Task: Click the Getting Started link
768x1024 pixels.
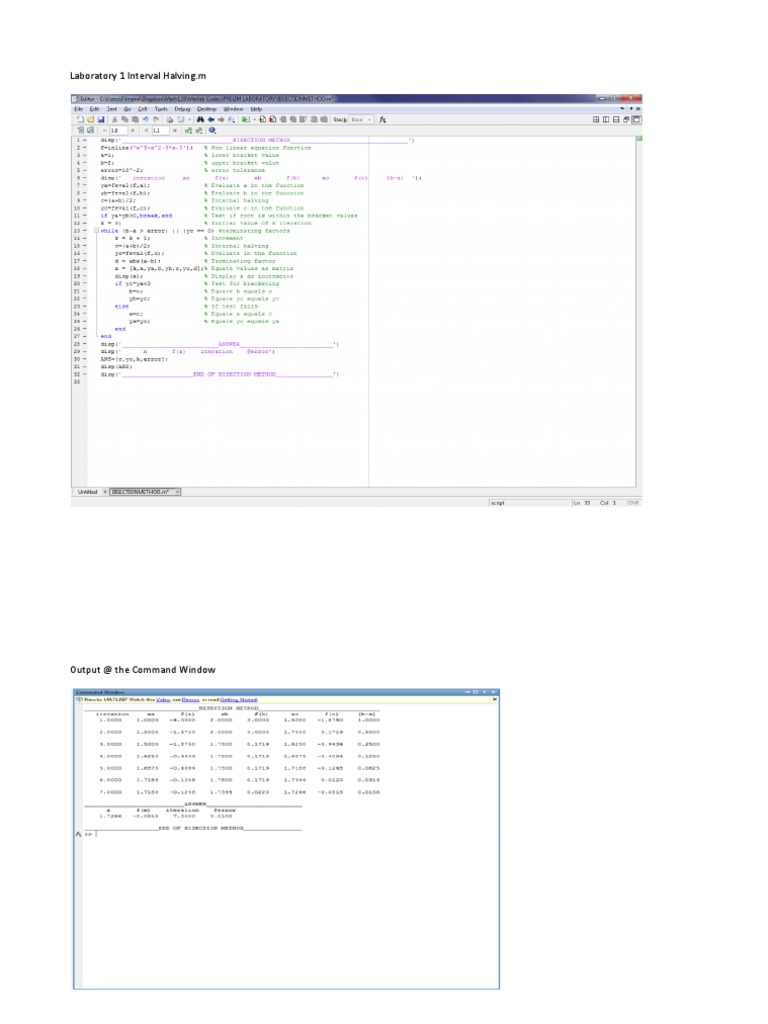Action: coord(239,699)
